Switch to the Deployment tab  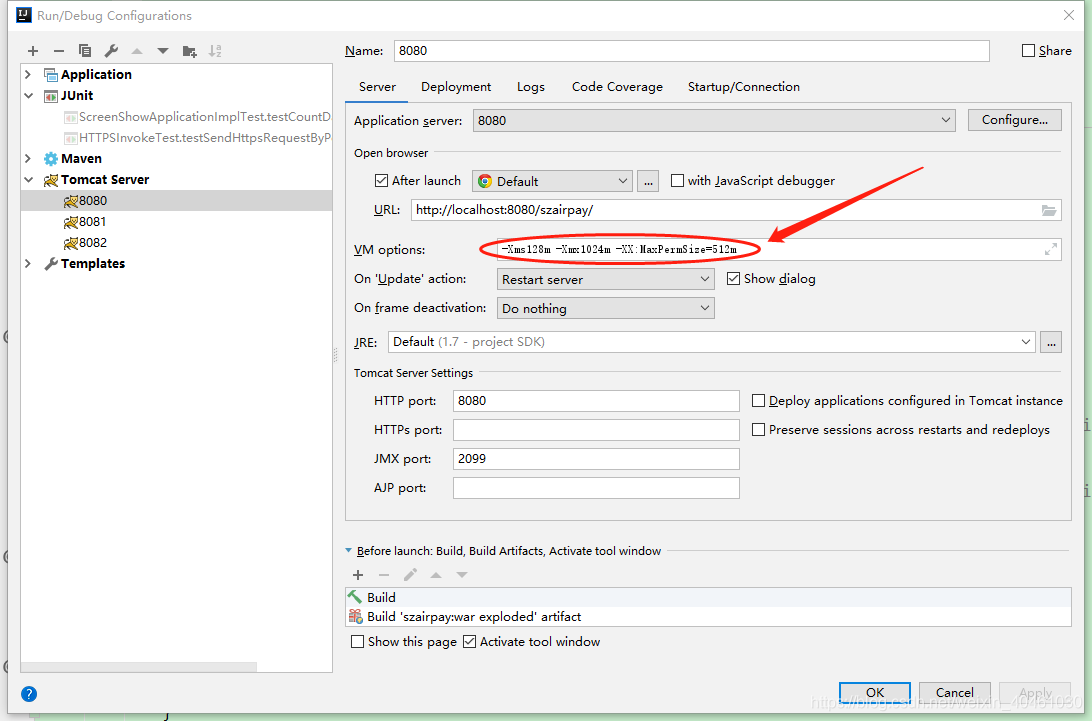point(456,86)
